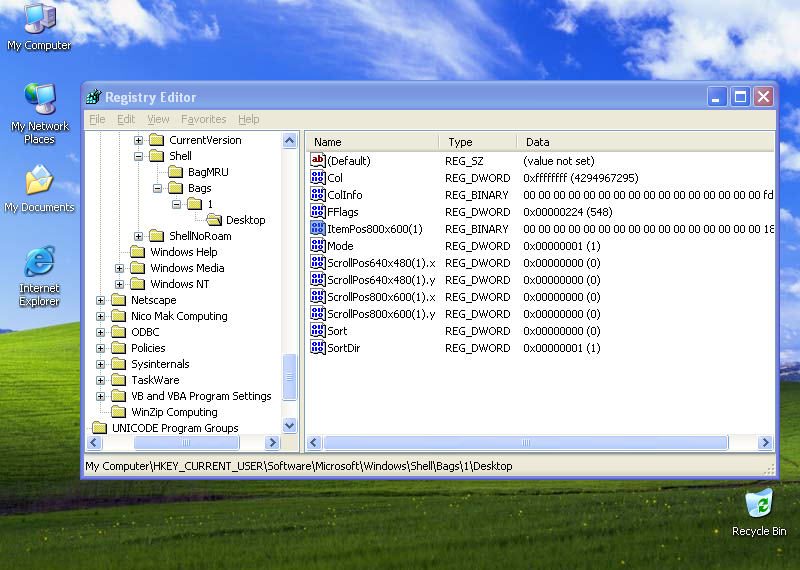Screen dimensions: 800x570
Task: Click the data 0x00000224 (548)
Action: 567,212
